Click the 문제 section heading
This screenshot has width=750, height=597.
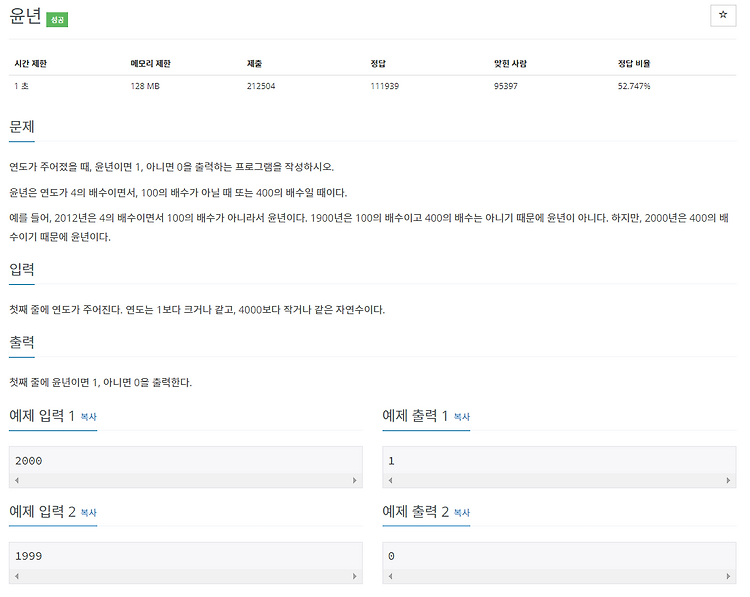[22, 127]
